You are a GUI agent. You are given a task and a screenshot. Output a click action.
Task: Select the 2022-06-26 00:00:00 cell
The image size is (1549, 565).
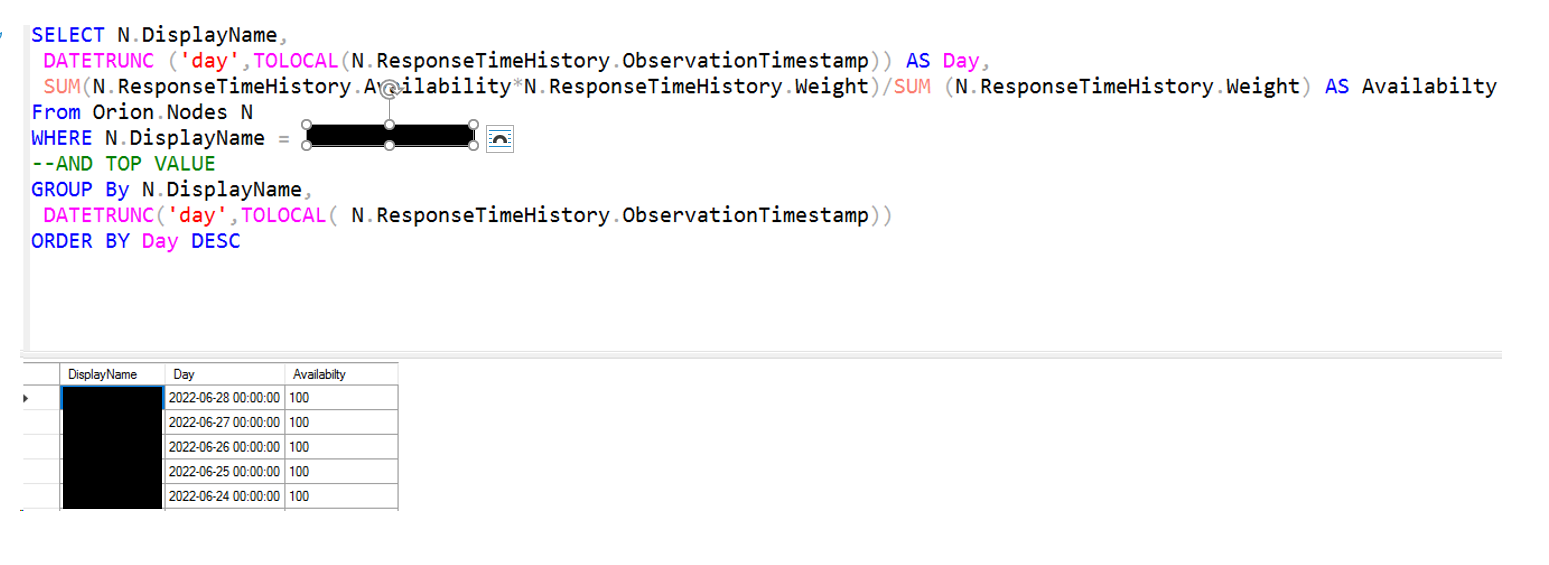point(225,447)
